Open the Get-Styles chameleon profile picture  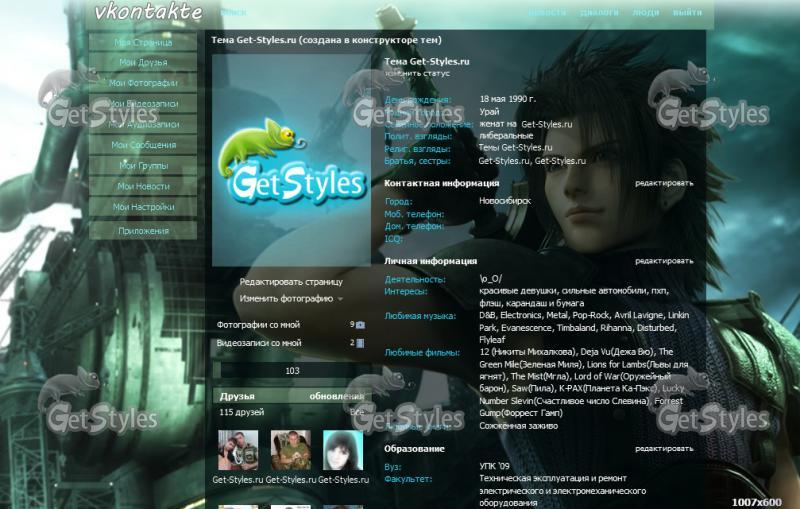click(292, 160)
